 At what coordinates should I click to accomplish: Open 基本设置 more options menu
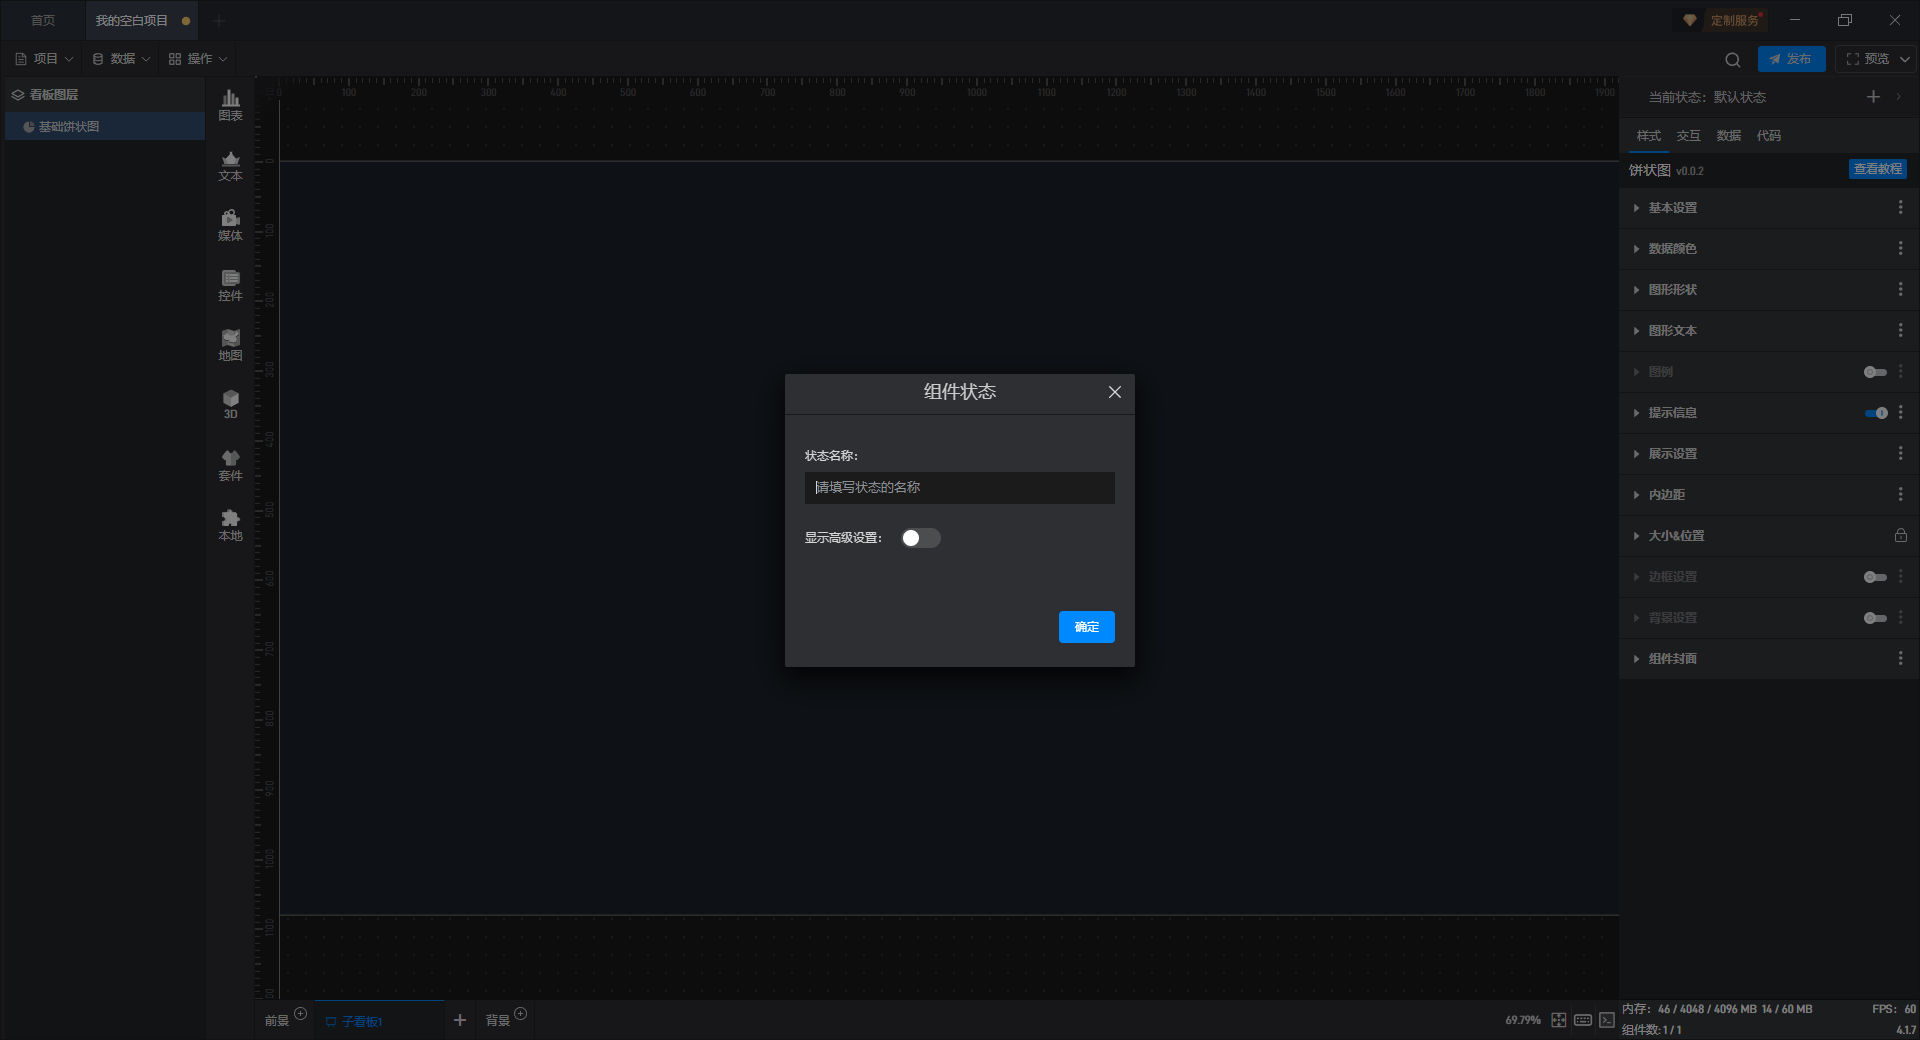1900,207
